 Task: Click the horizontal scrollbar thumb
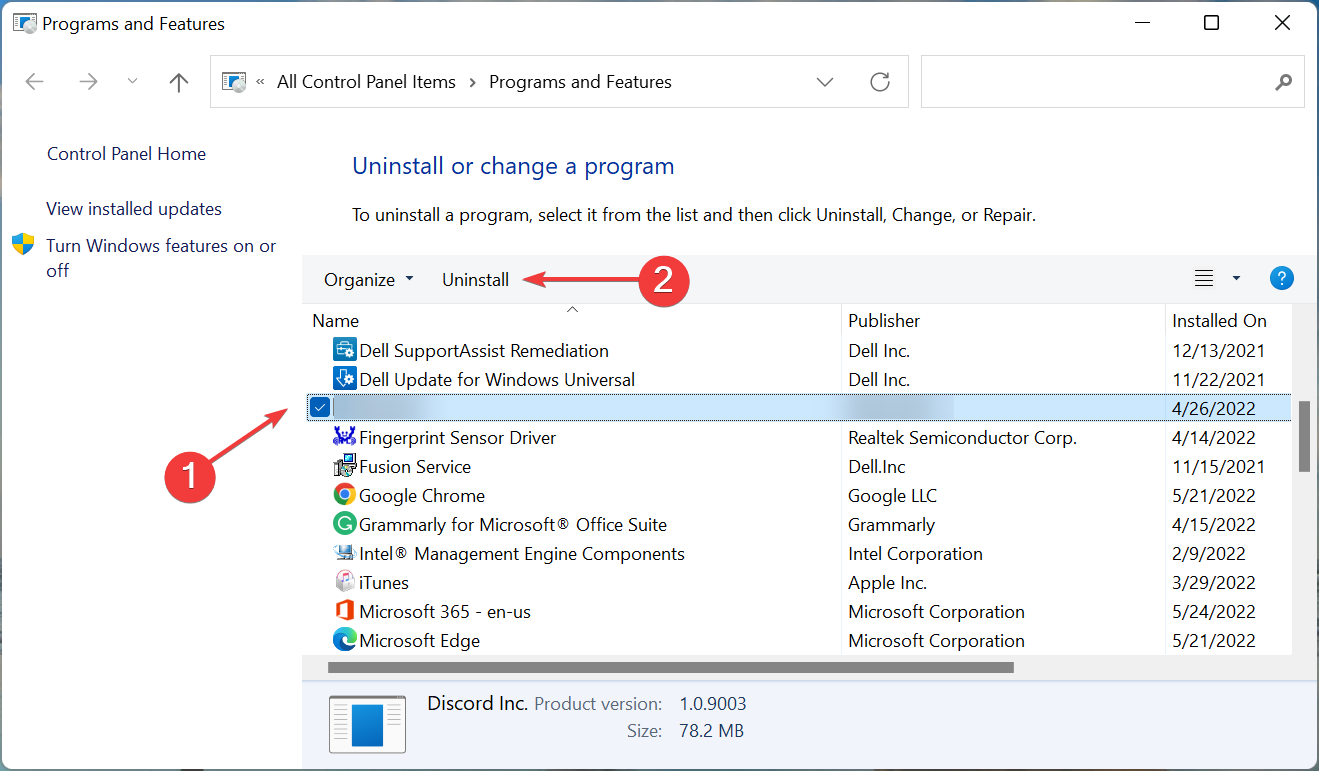671,667
